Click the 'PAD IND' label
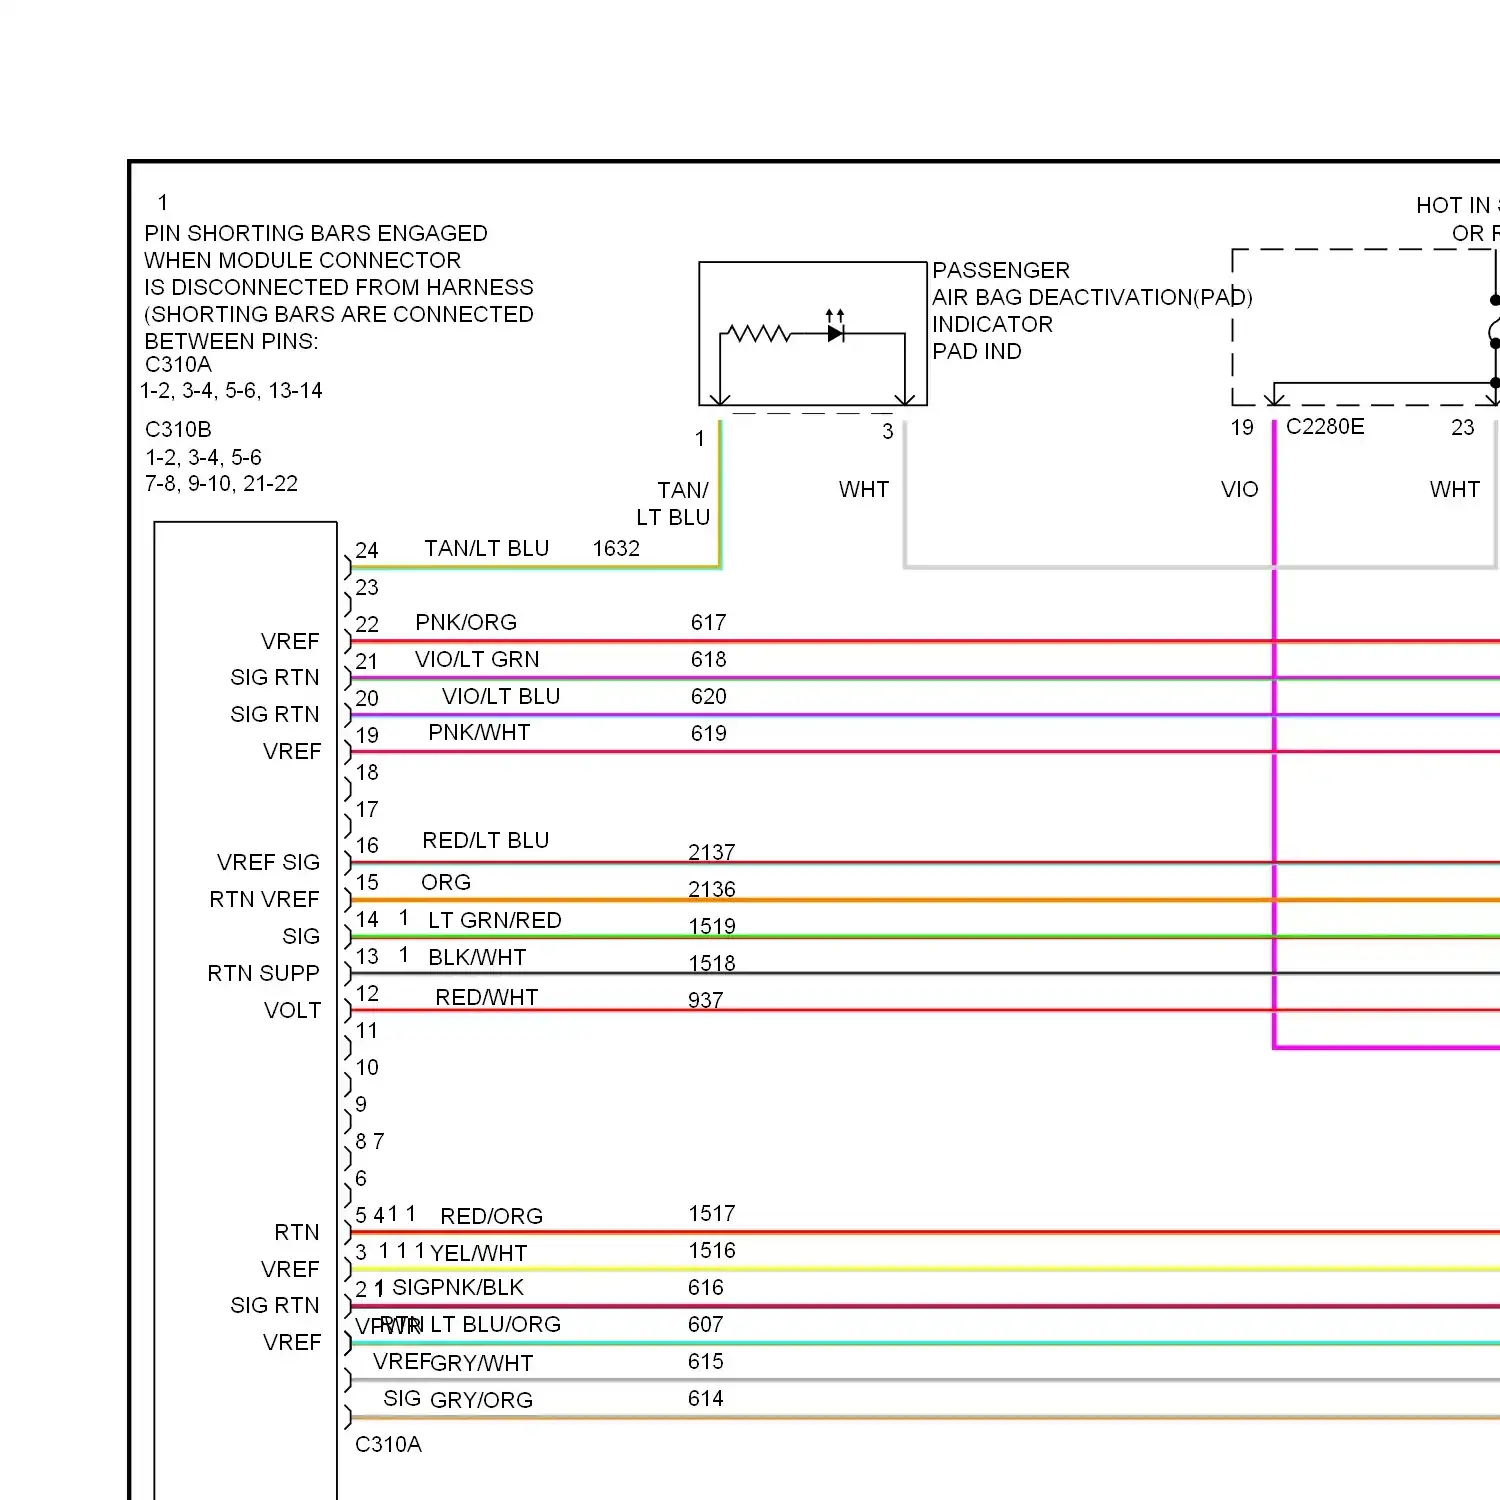 (x=977, y=352)
